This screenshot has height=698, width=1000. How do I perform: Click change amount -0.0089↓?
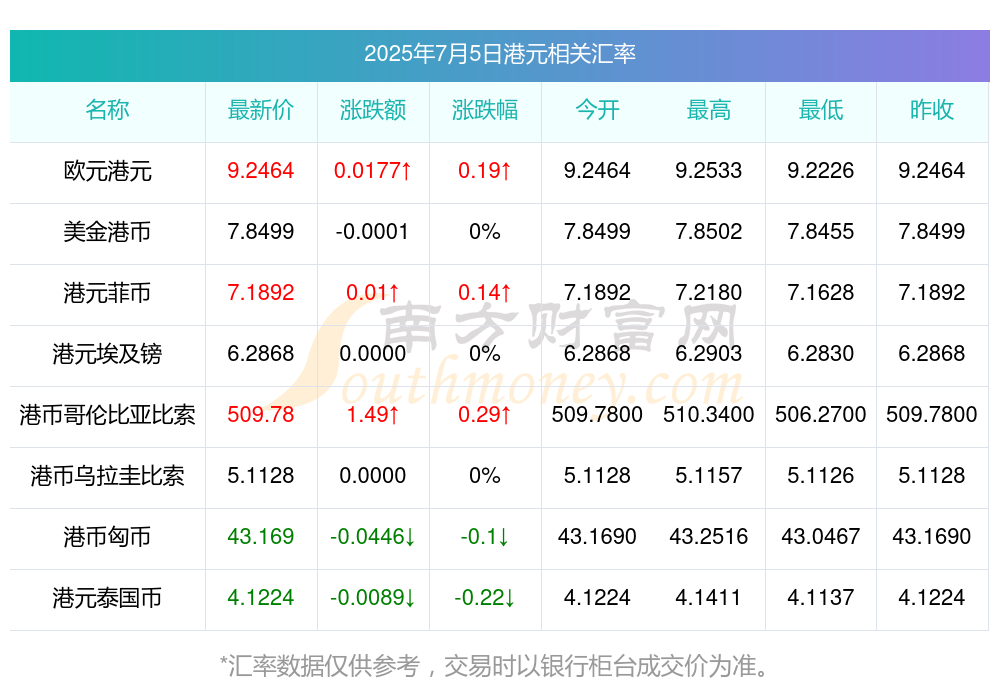pos(372,597)
